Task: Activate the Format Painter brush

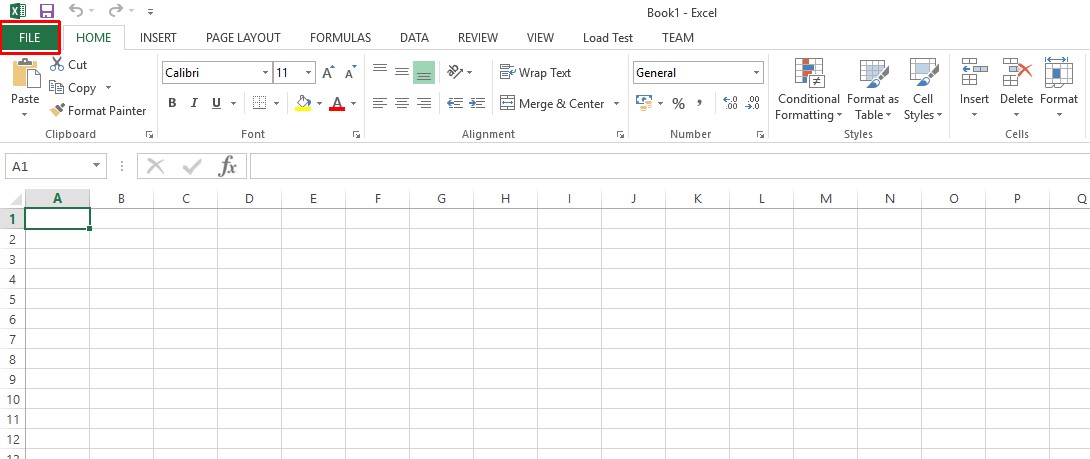Action: [98, 111]
